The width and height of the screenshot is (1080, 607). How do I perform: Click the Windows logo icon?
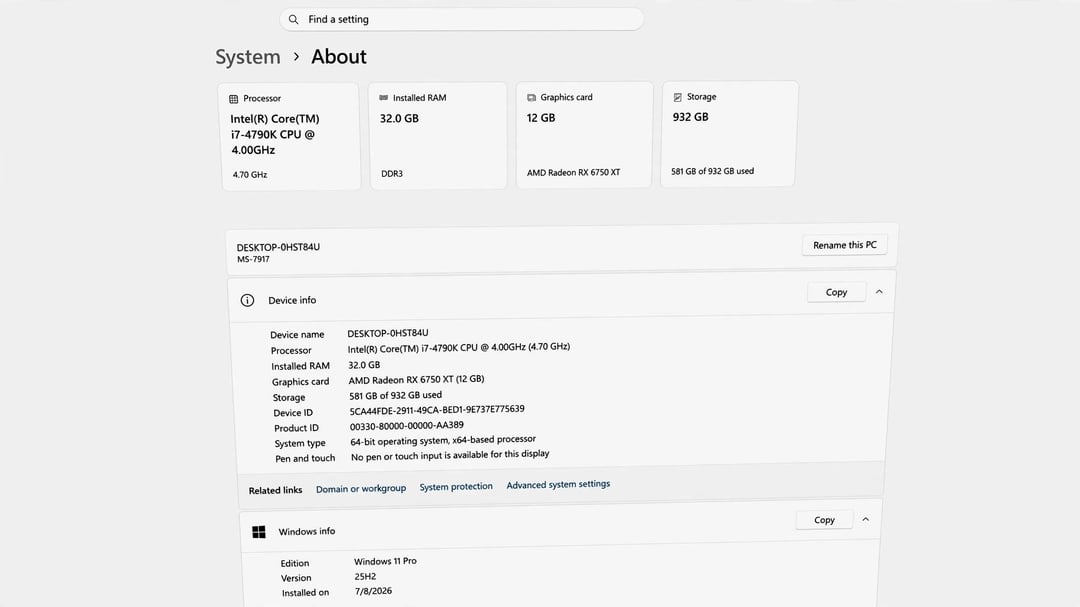[x=259, y=532]
